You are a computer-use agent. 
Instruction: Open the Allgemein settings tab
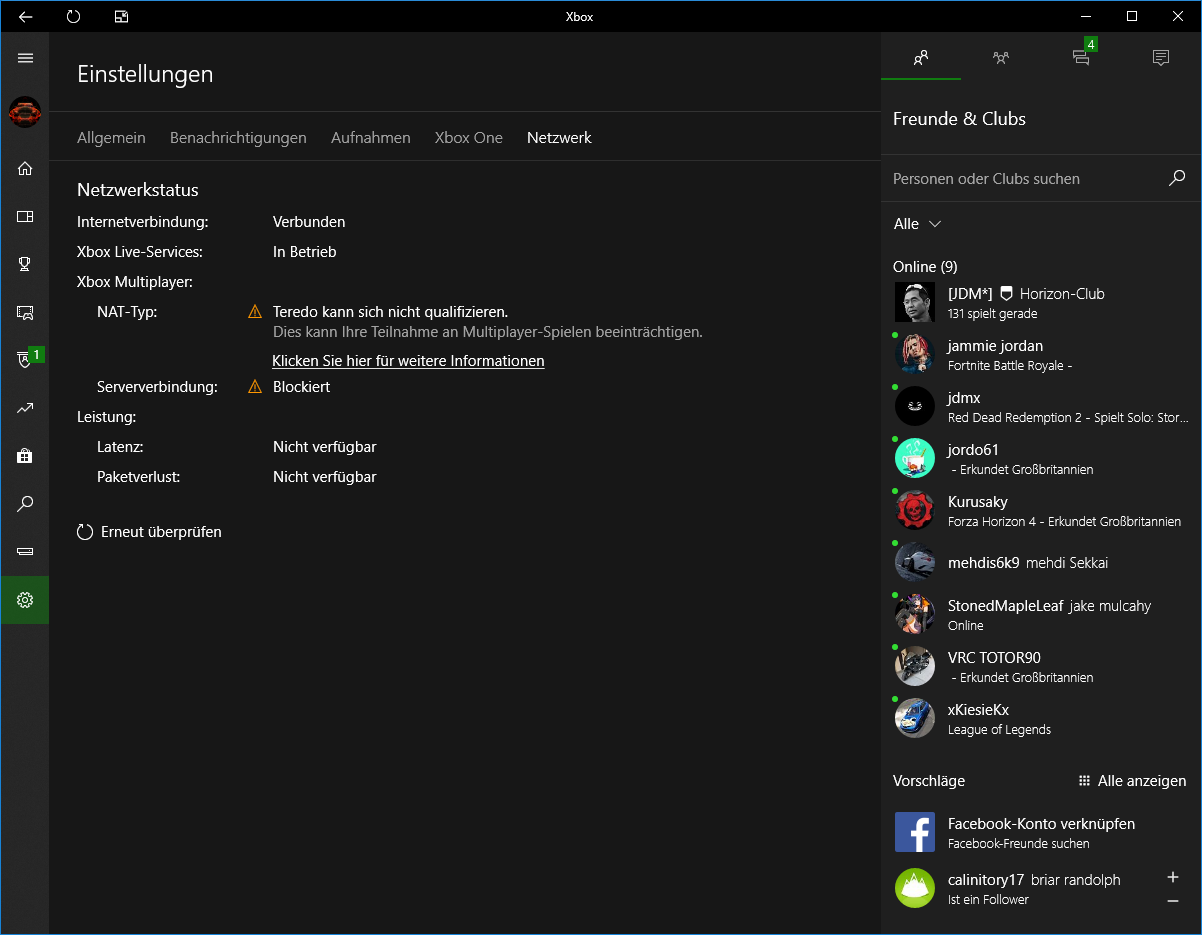pyautogui.click(x=111, y=138)
